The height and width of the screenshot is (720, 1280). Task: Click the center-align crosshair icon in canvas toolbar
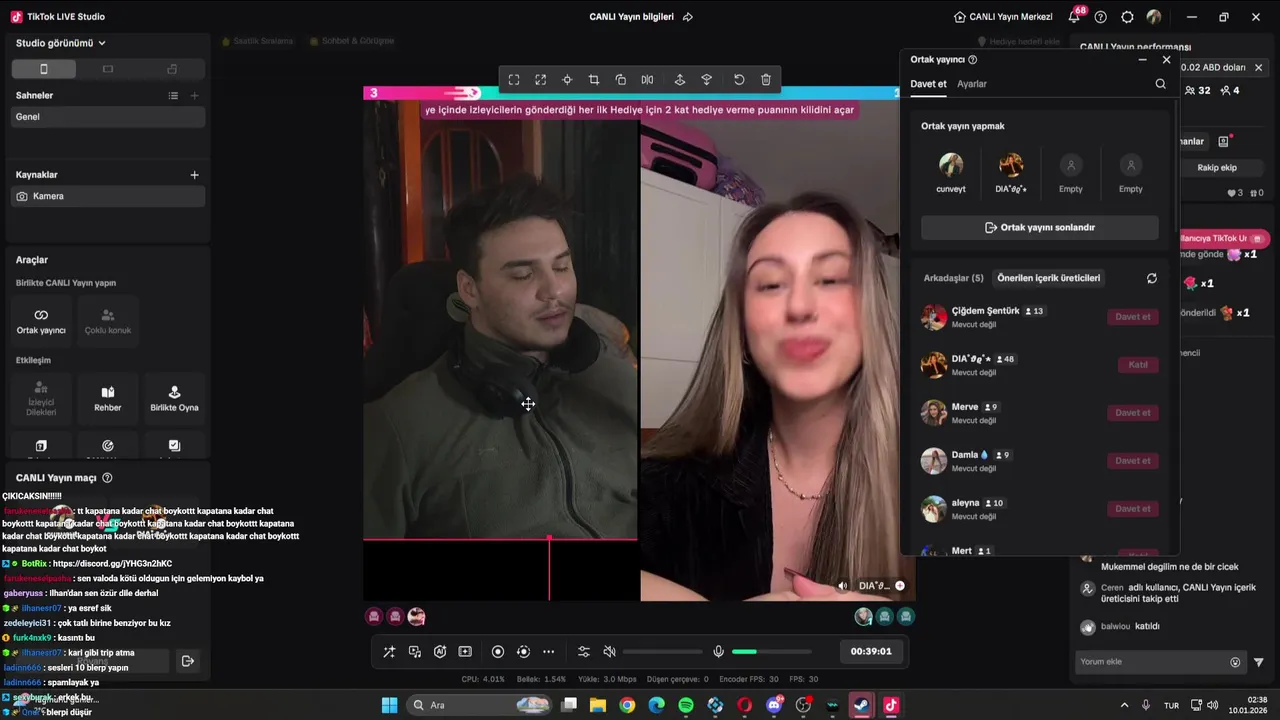pos(567,80)
